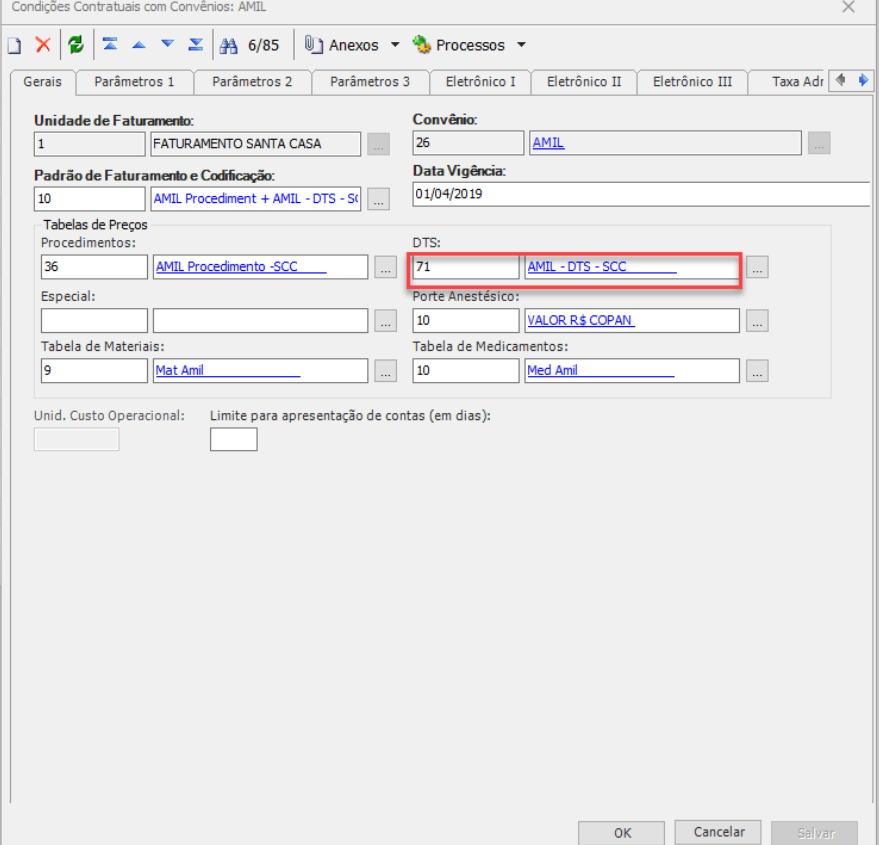Switch to the Parâmetros 2 tab

click(x=252, y=82)
